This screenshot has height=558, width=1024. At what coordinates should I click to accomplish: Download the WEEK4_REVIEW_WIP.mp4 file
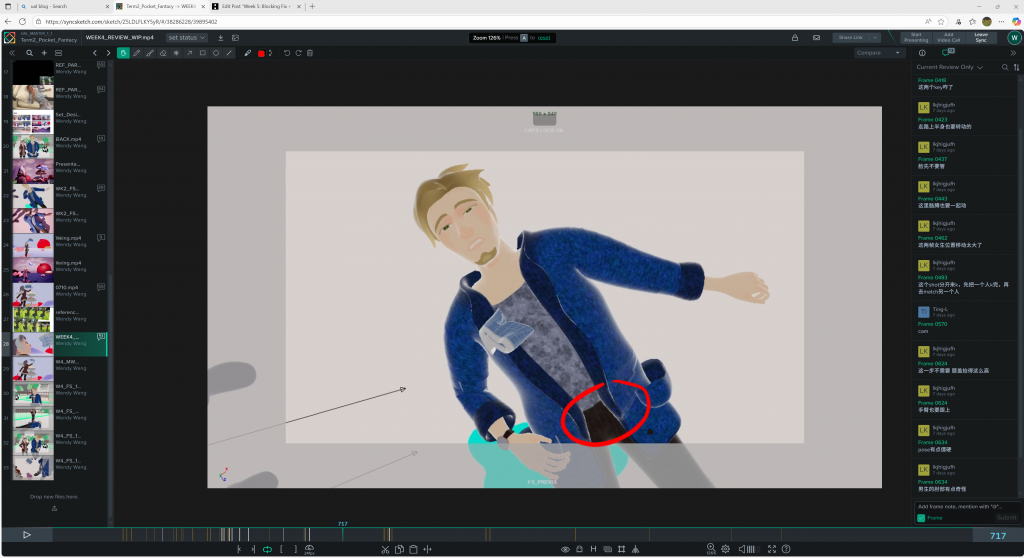click(220, 38)
